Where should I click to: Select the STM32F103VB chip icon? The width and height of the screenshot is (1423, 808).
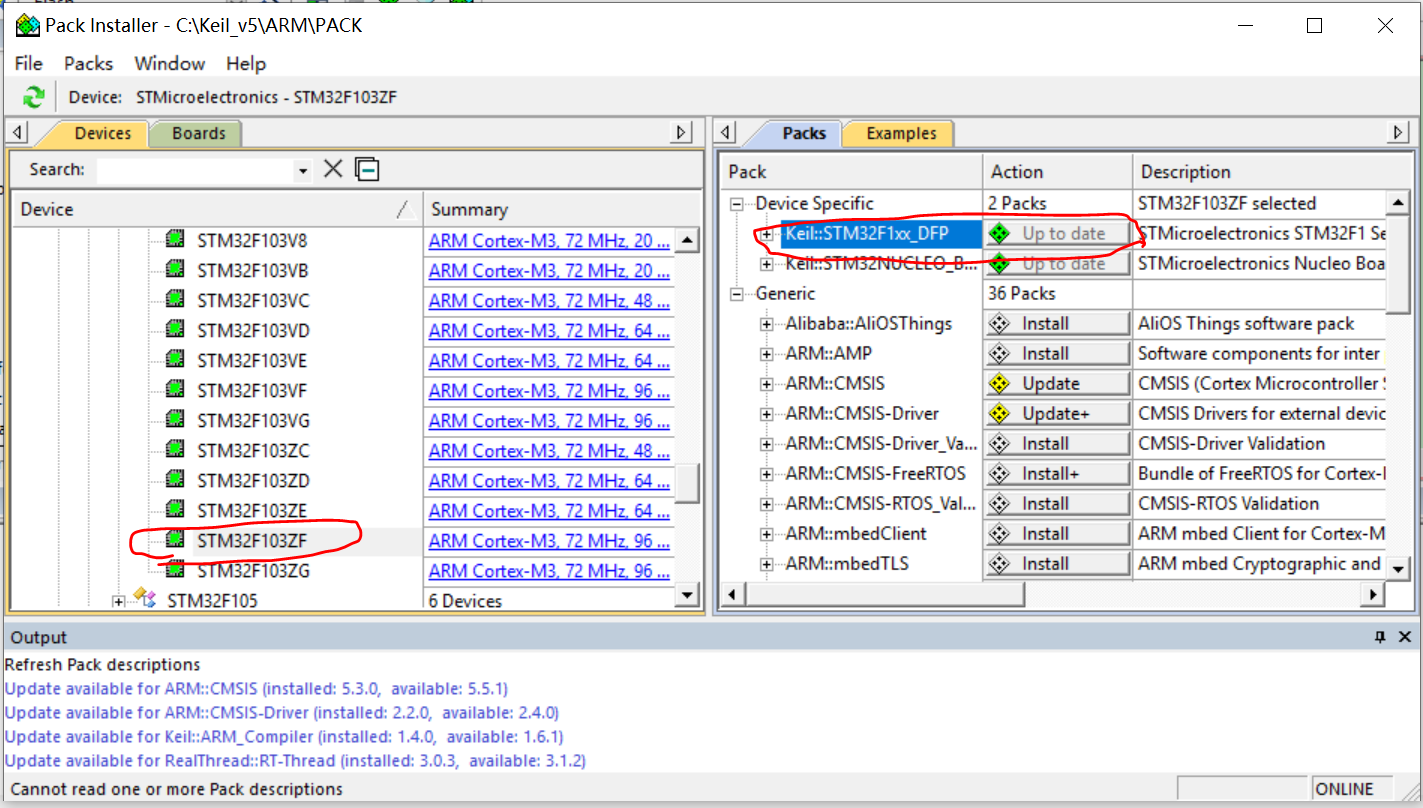(x=175, y=270)
